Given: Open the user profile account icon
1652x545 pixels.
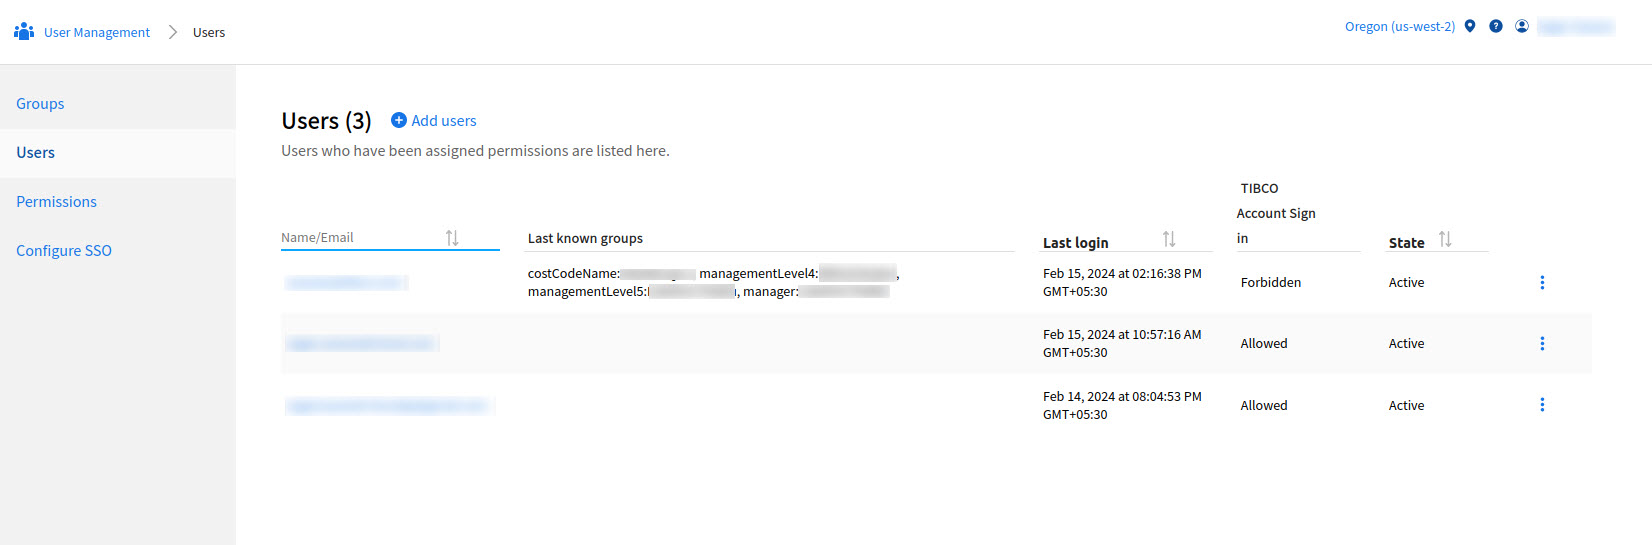Looking at the screenshot, I should [x=1522, y=26].
